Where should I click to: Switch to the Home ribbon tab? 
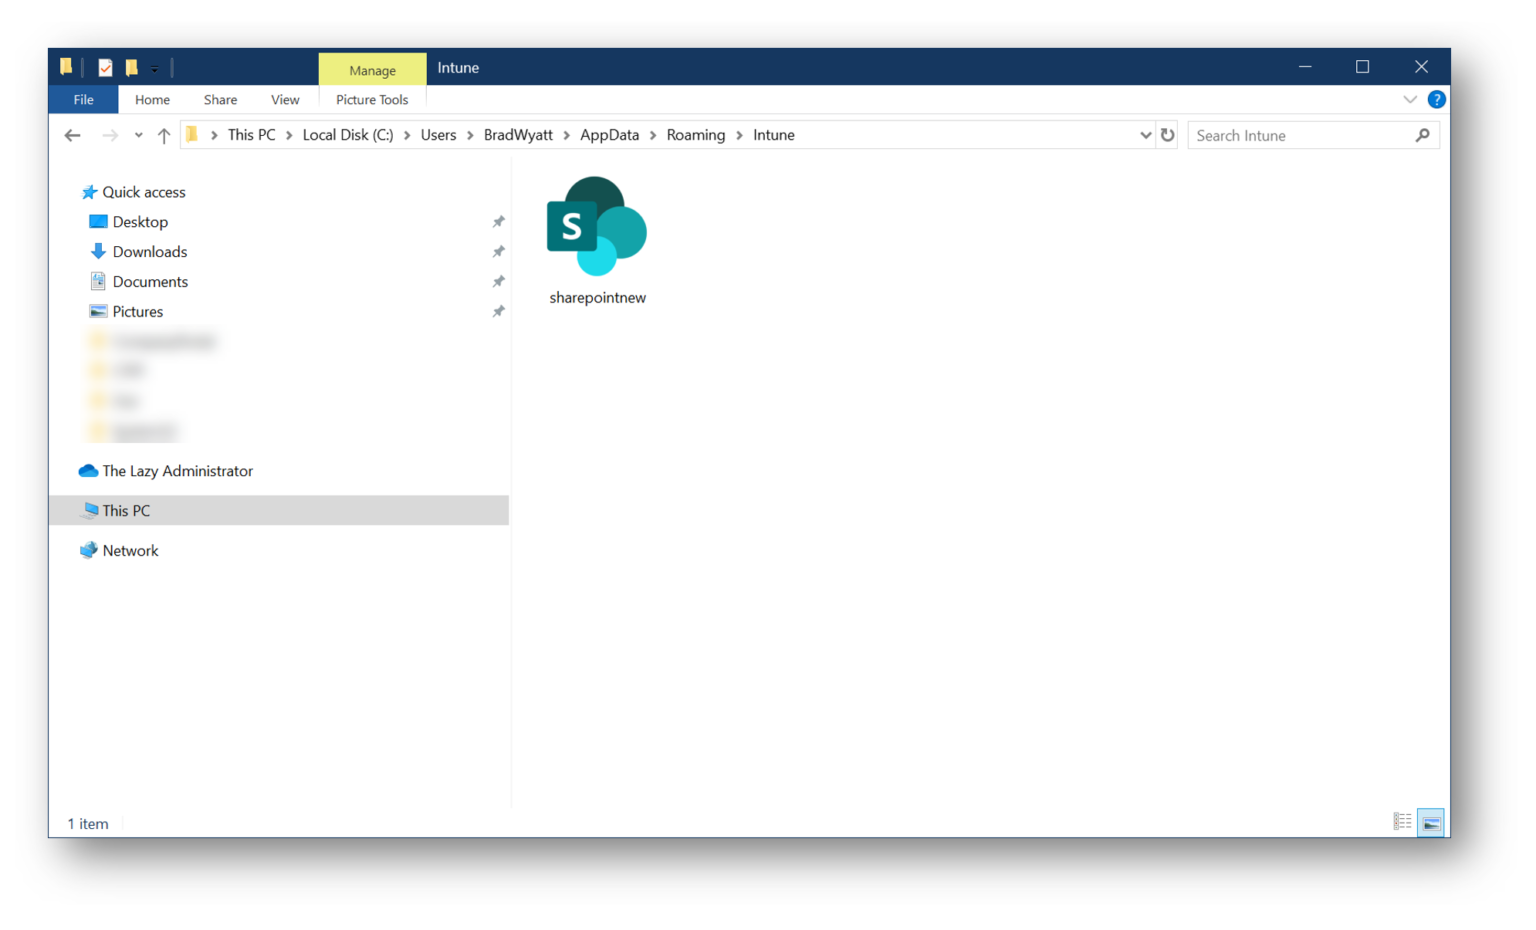152,99
